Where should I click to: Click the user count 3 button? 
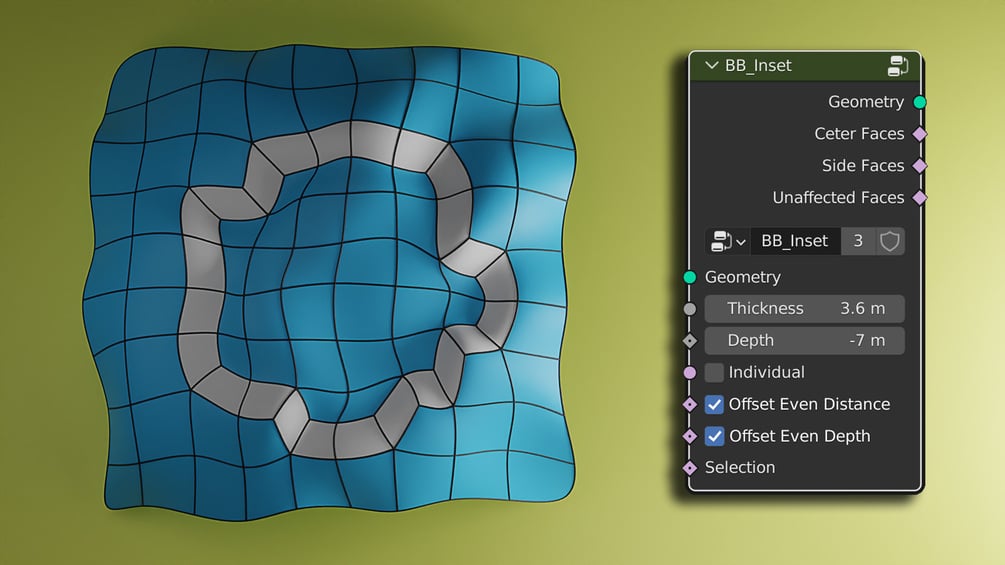(x=858, y=241)
